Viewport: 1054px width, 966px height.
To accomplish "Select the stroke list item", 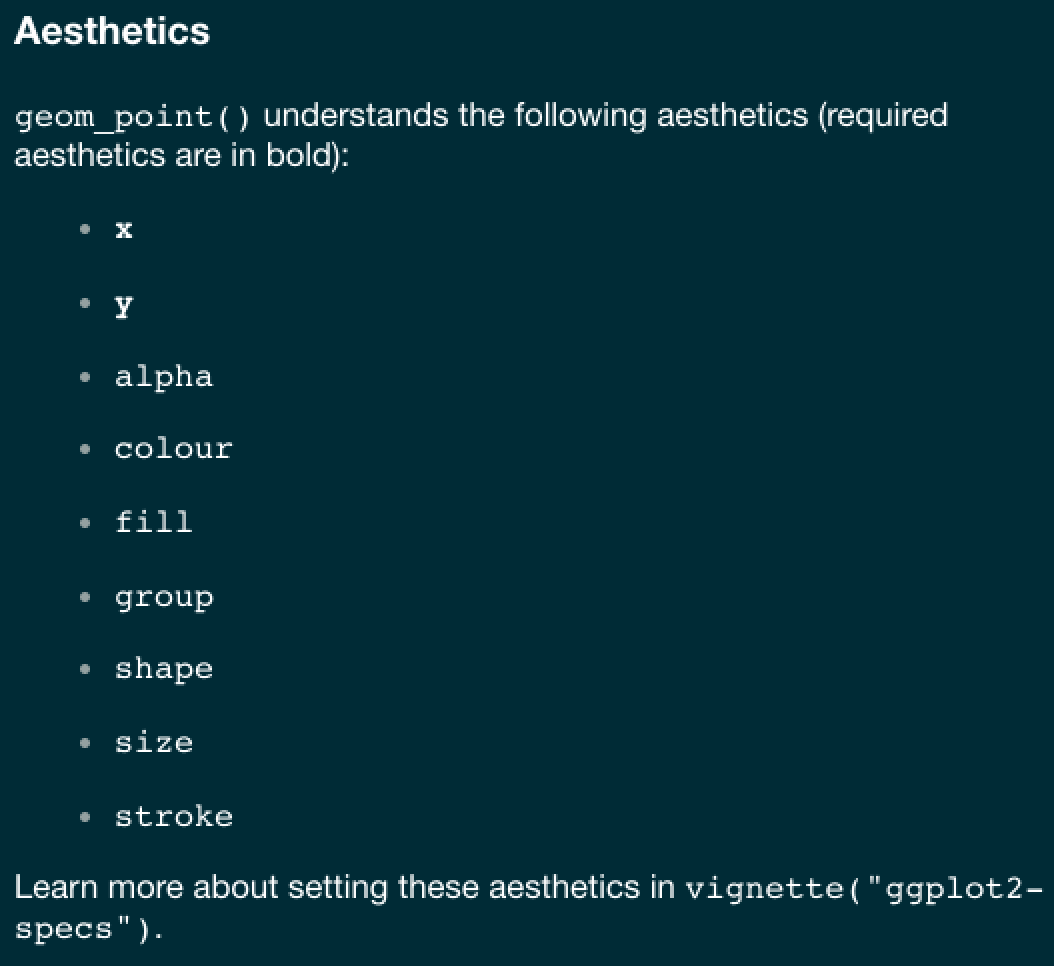I will pos(173,817).
